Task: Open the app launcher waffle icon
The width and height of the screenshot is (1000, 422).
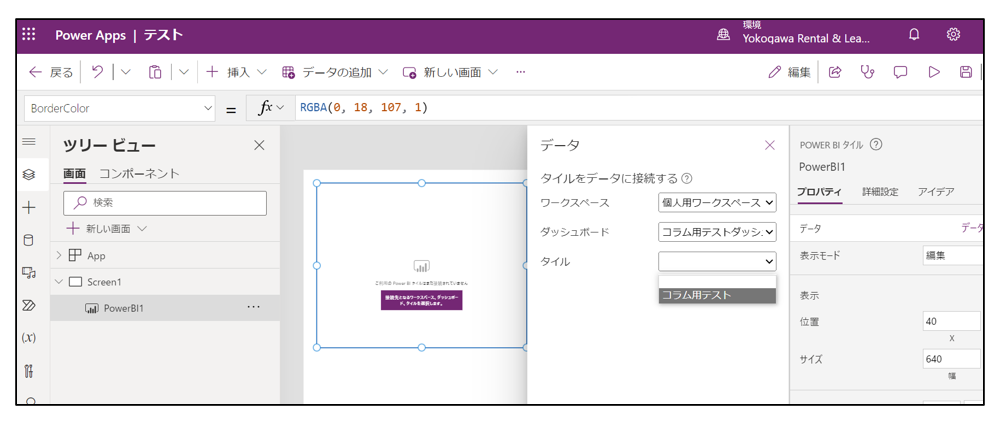Action: coord(29,34)
